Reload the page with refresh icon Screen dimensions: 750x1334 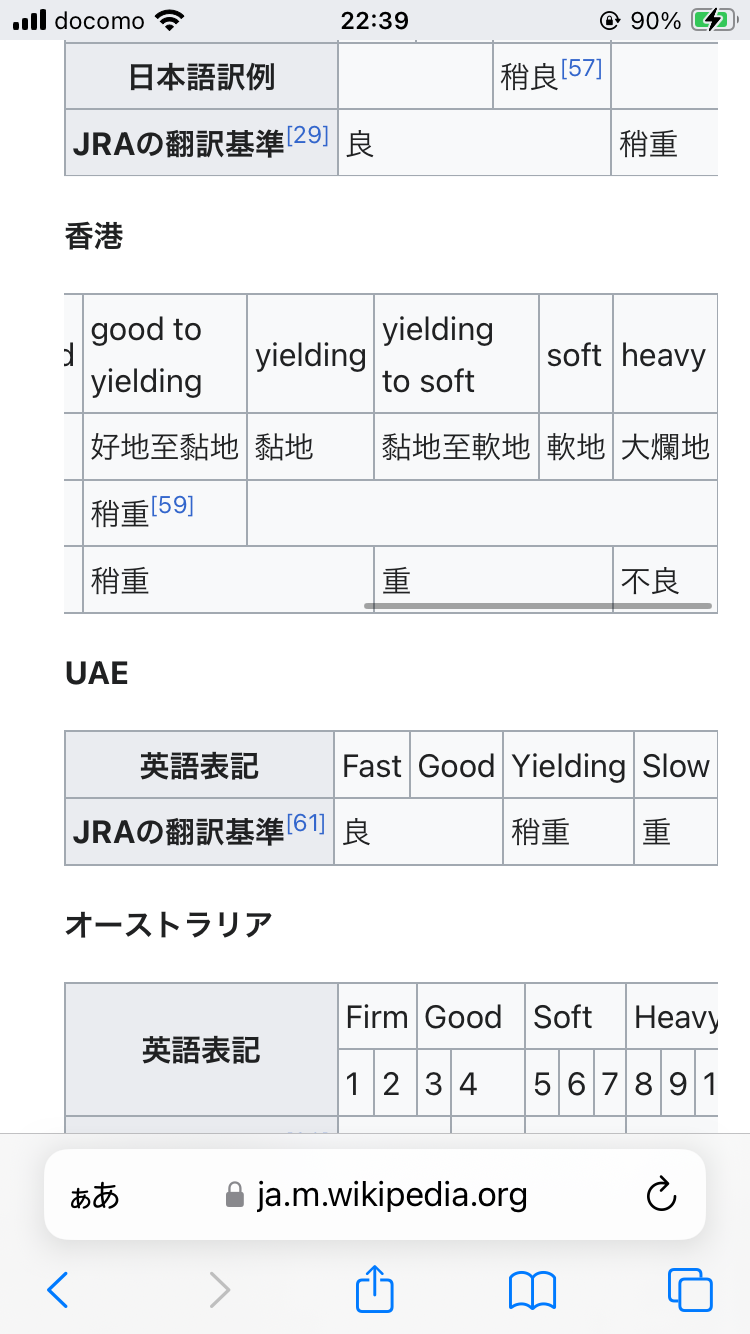point(661,1194)
